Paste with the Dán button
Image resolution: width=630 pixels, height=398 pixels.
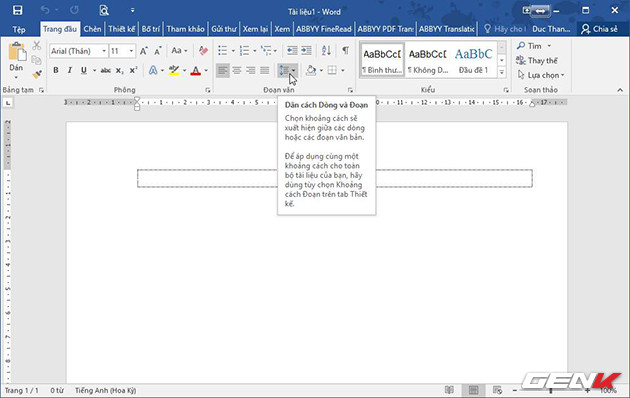click(16, 60)
